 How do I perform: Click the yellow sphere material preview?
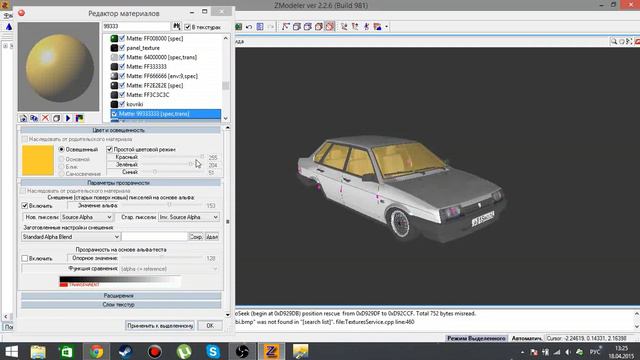click(58, 67)
